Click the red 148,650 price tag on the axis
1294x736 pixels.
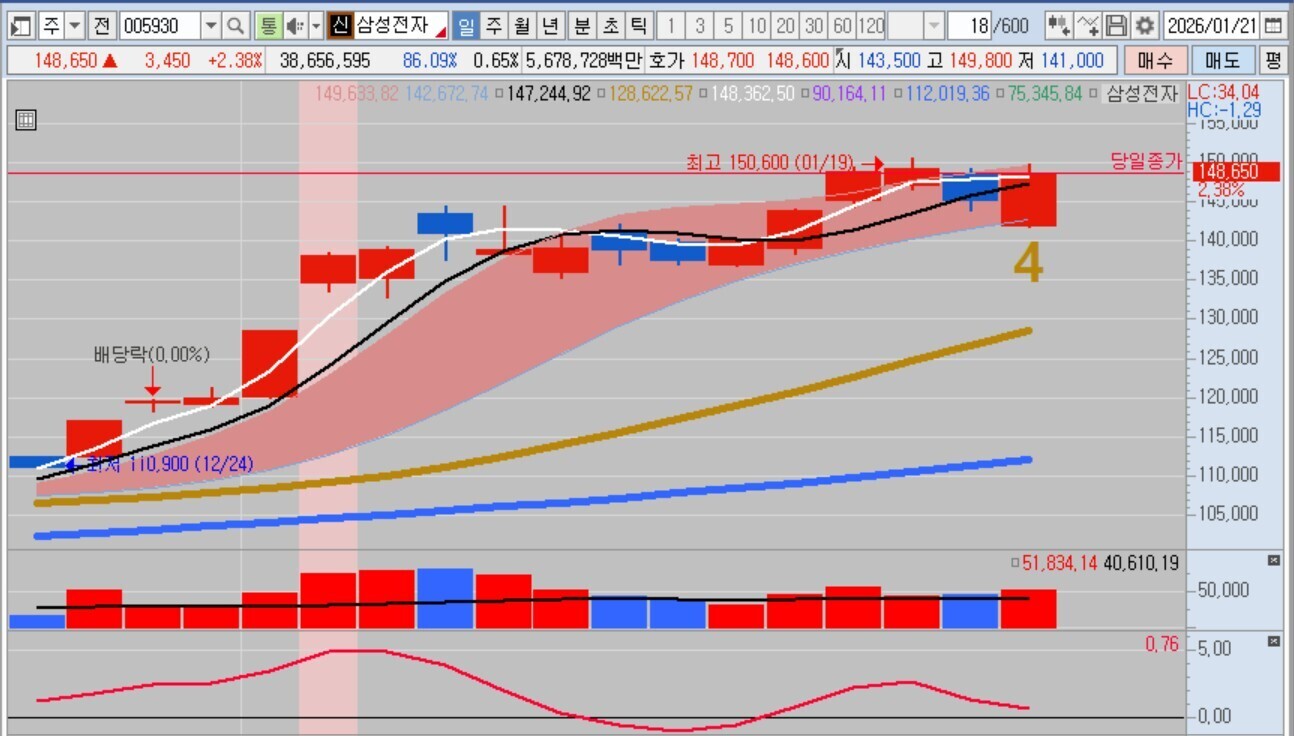click(1235, 172)
